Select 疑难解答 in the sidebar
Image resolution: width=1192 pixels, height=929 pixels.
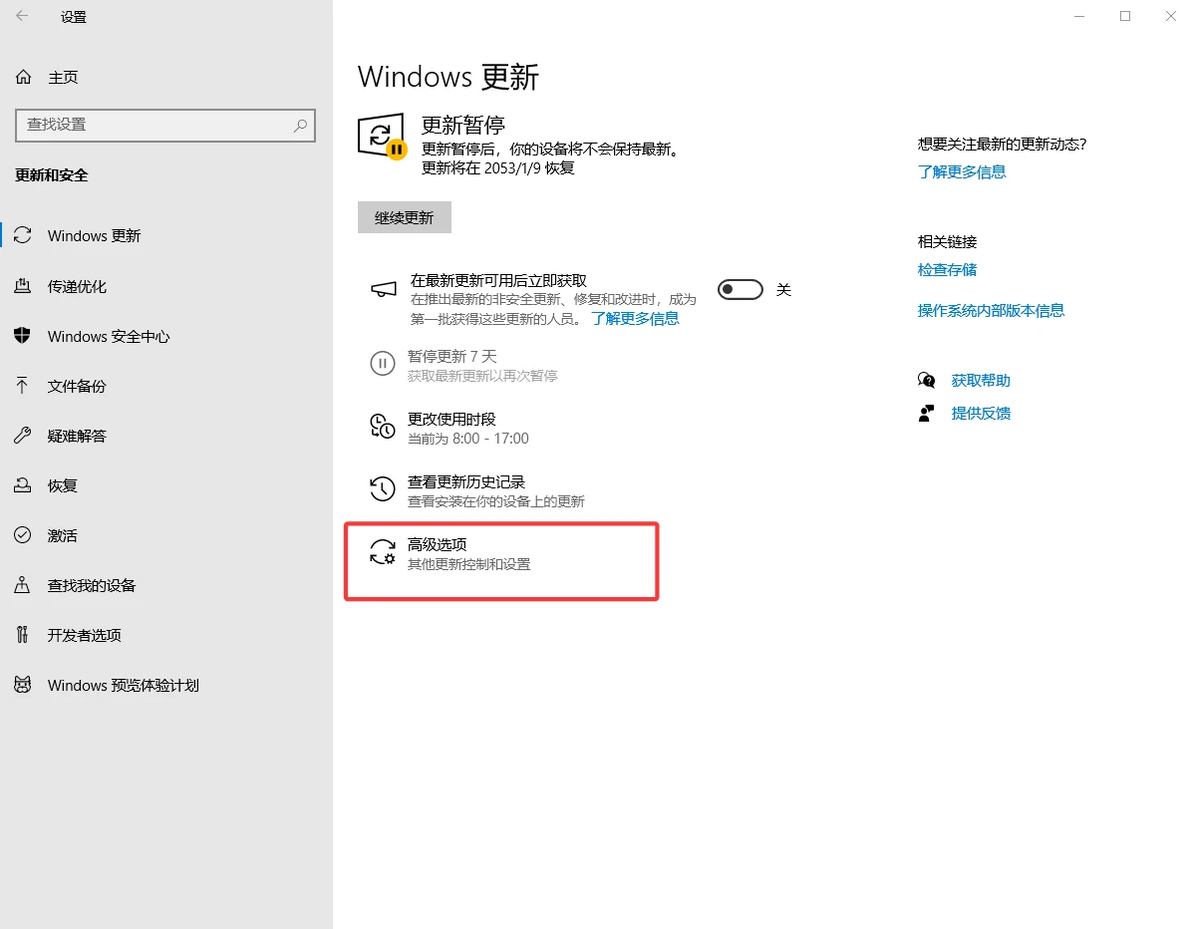tap(77, 436)
